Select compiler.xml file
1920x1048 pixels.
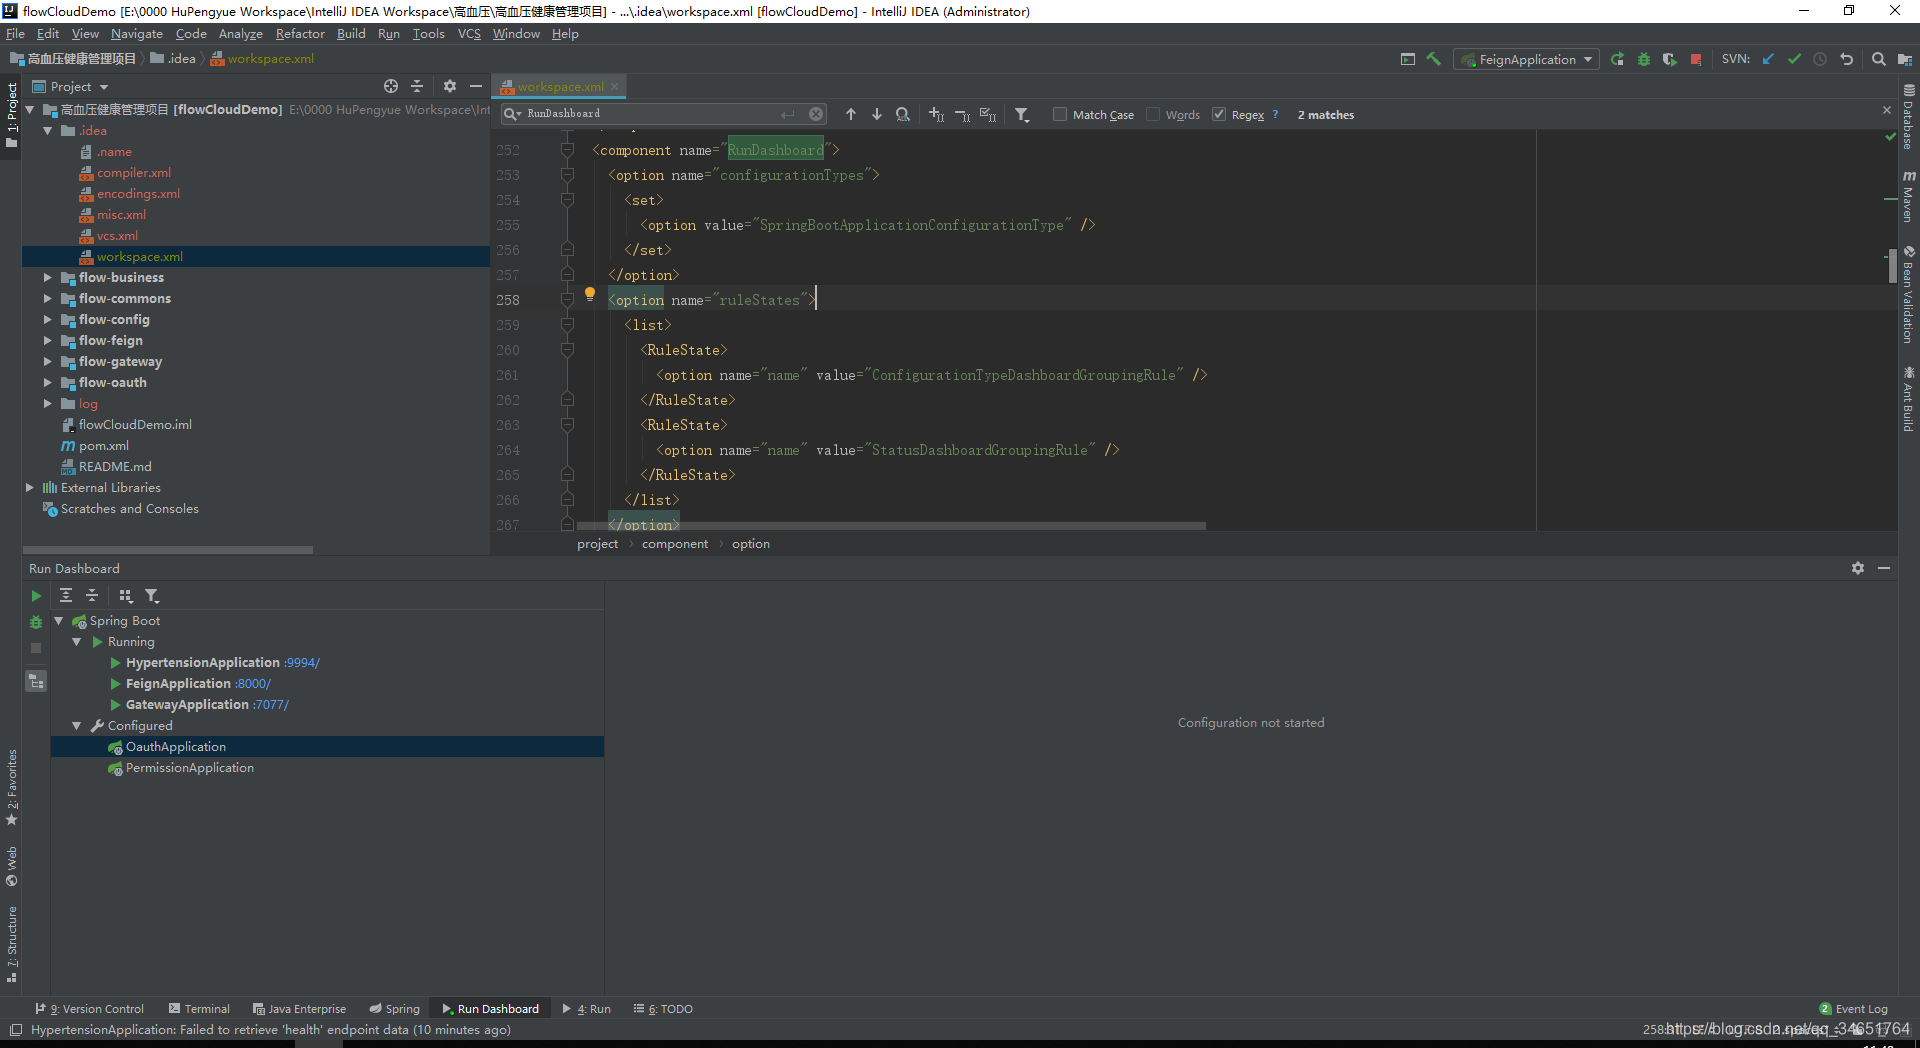tap(134, 172)
